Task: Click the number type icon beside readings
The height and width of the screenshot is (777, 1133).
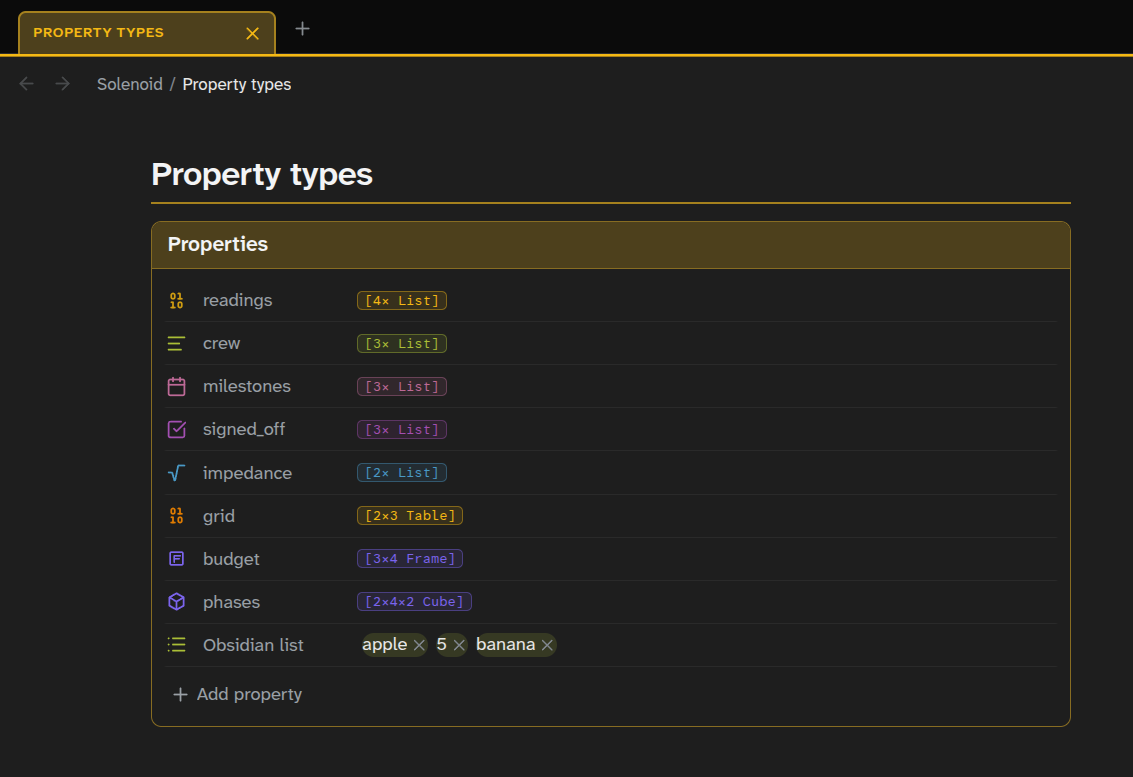Action: tap(176, 301)
